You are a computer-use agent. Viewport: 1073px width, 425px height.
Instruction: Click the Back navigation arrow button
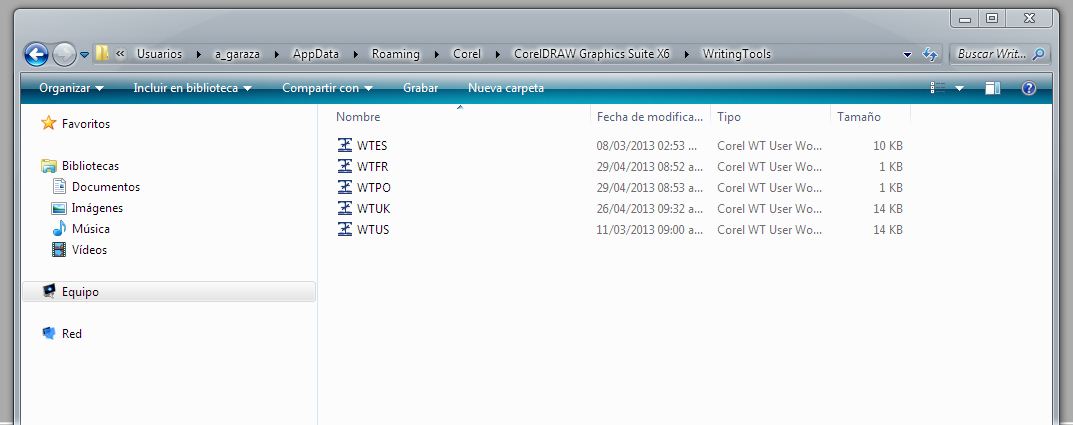(x=36, y=54)
